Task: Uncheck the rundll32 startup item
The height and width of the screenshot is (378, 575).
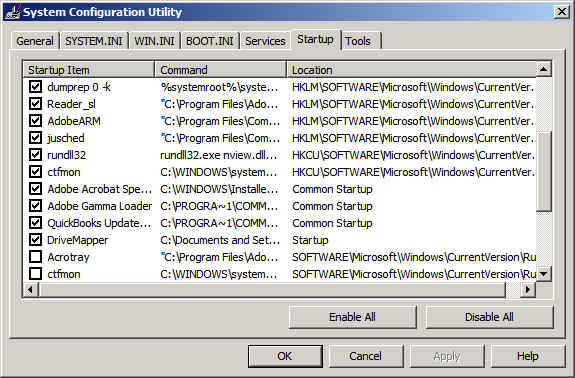Action: tap(35, 155)
